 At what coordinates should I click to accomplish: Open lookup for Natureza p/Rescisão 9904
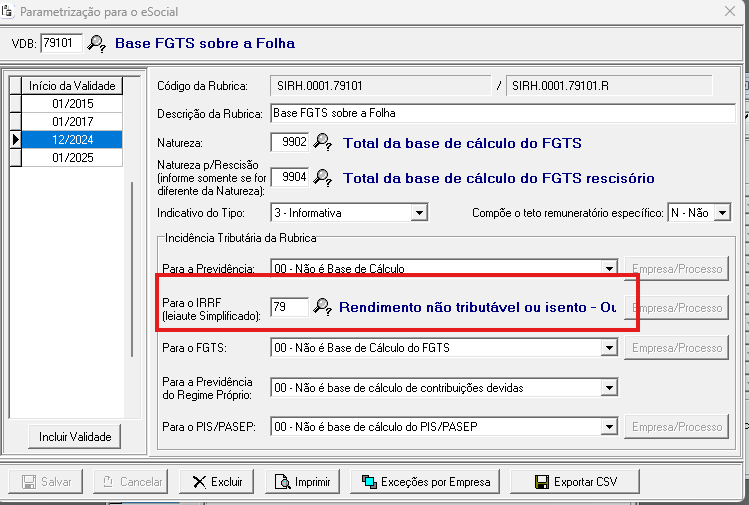click(x=322, y=178)
